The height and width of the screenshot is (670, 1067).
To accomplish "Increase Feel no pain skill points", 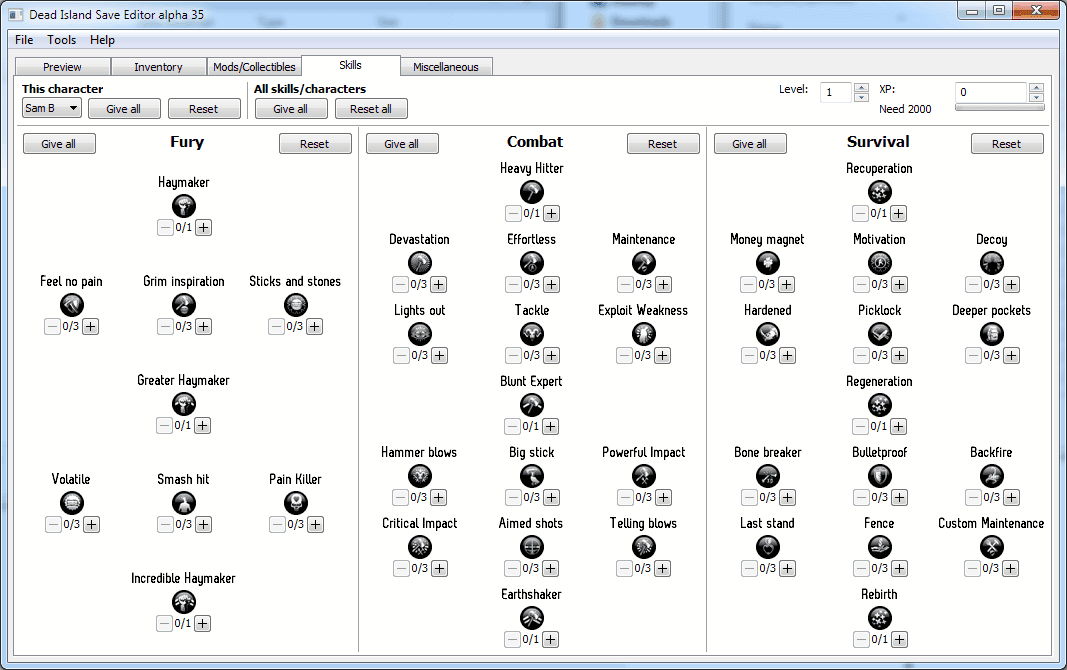I will tap(90, 326).
